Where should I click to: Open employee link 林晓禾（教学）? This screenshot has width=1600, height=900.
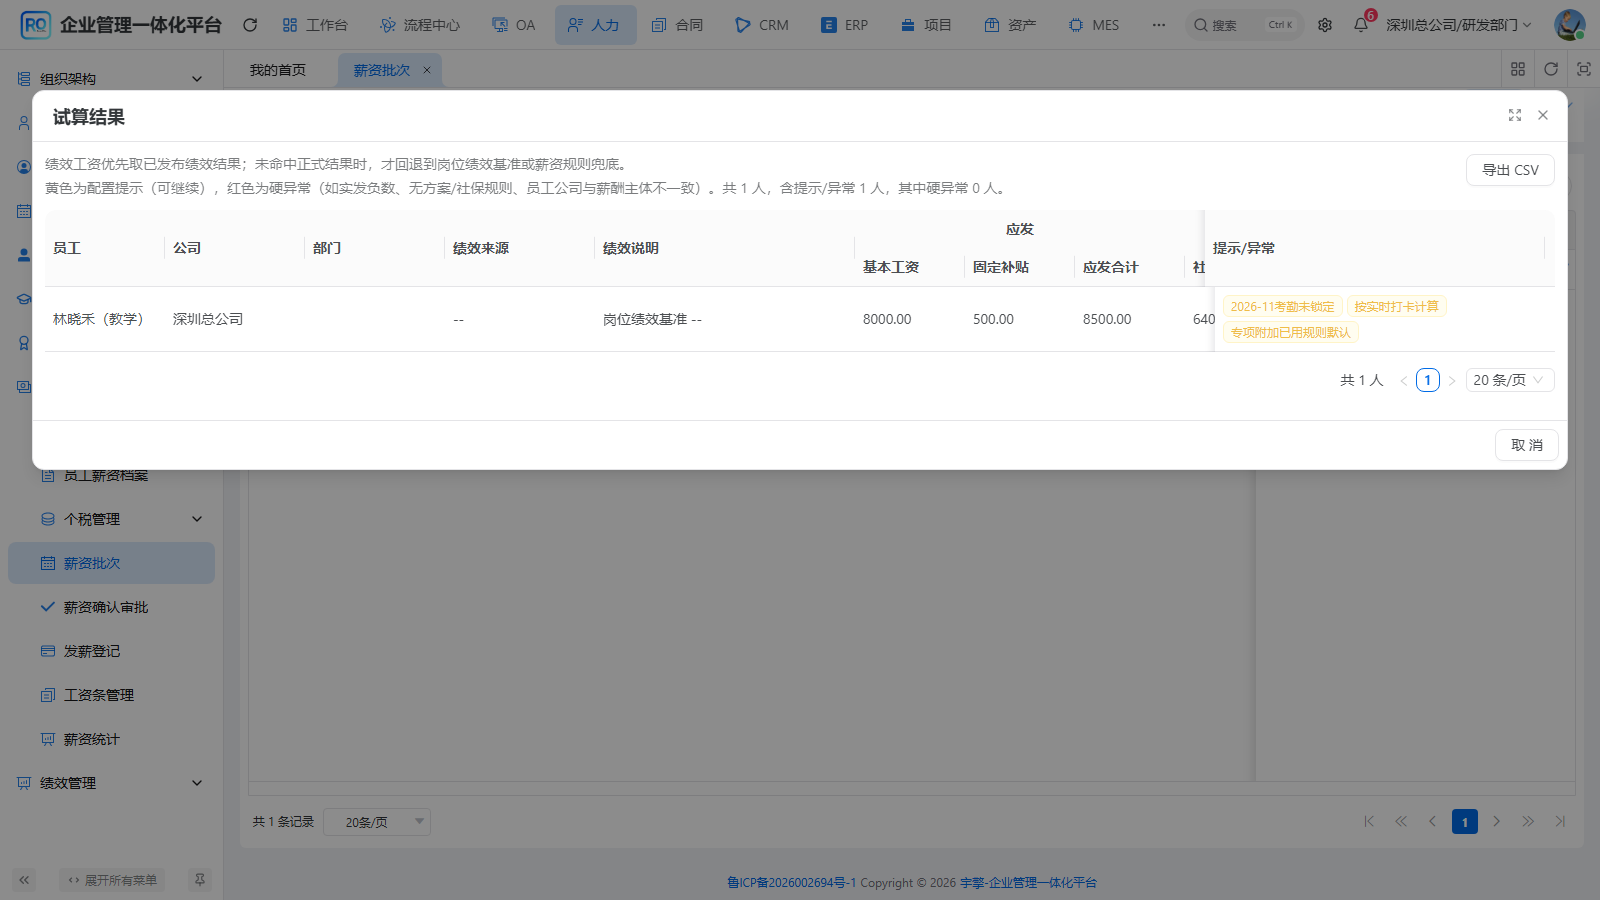coord(98,319)
